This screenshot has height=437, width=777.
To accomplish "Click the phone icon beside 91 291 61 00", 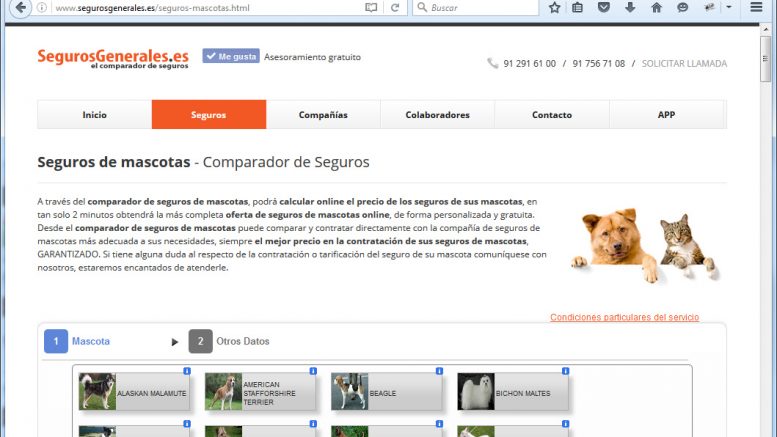I will [x=493, y=63].
